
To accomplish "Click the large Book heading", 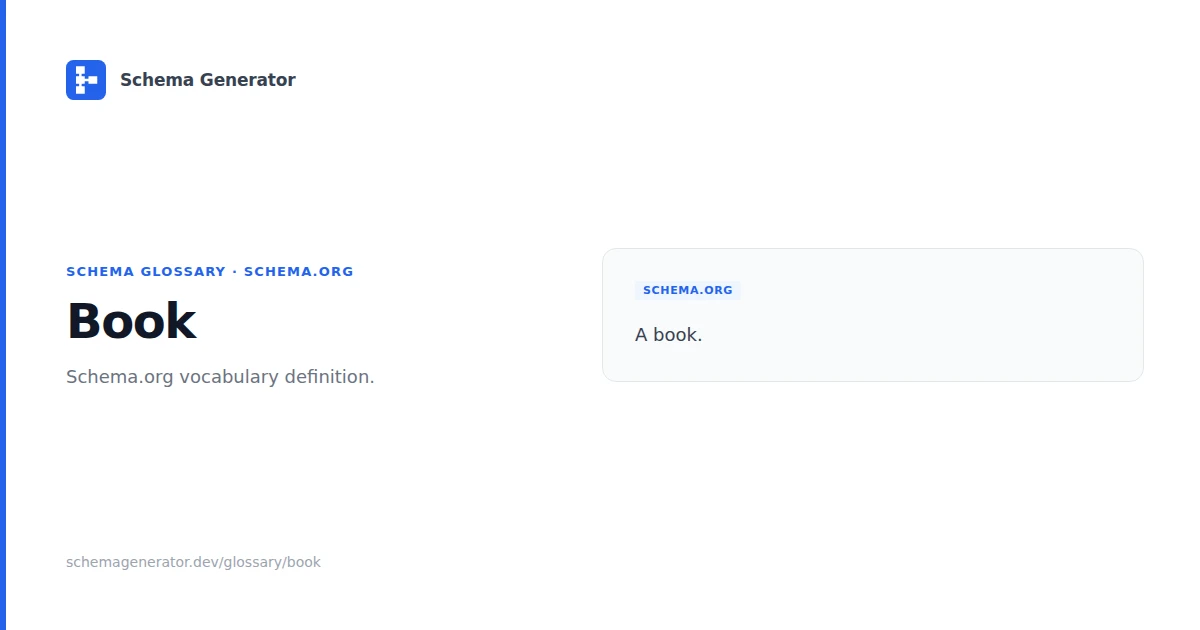I will point(131,321).
